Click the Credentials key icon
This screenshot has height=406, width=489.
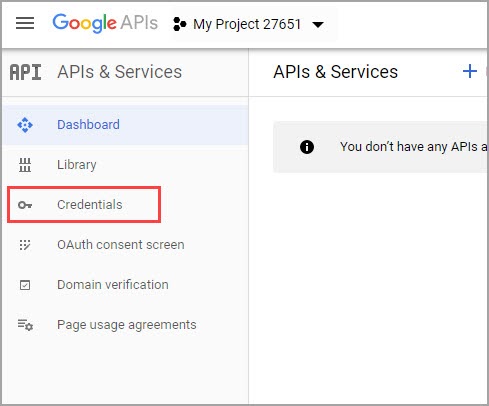point(25,205)
